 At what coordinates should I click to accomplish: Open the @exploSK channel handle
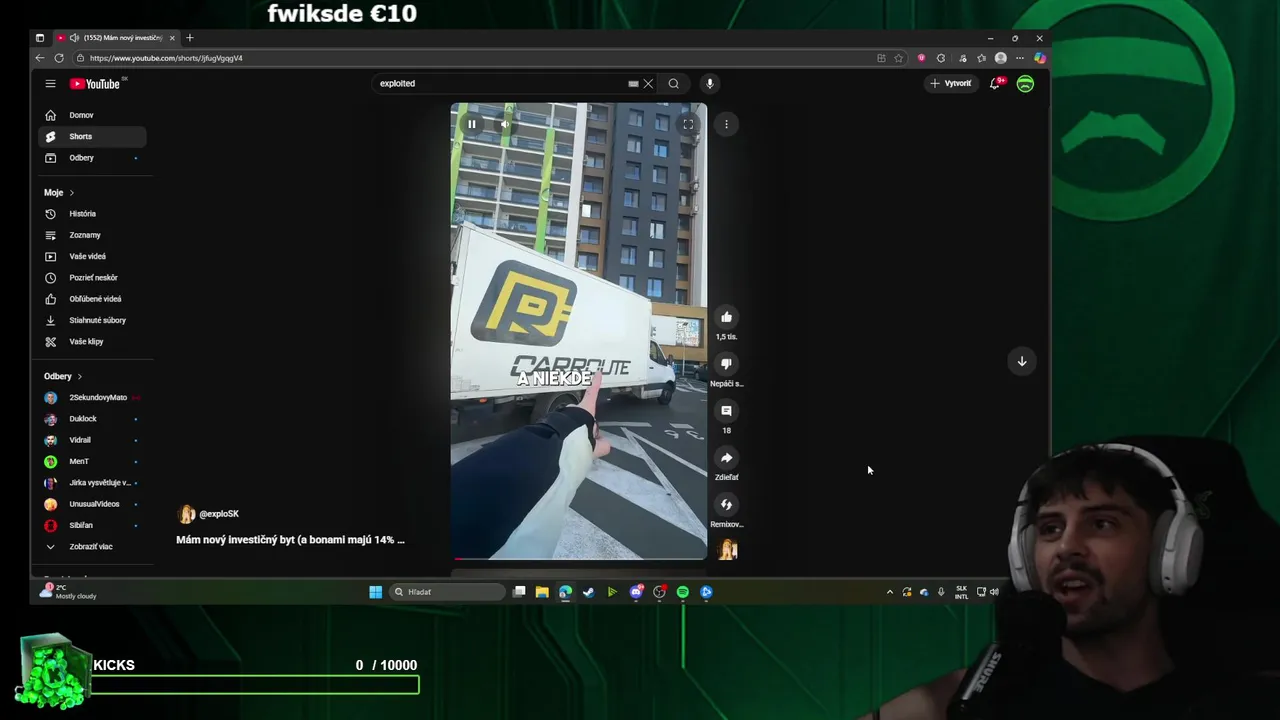pyautogui.click(x=219, y=514)
